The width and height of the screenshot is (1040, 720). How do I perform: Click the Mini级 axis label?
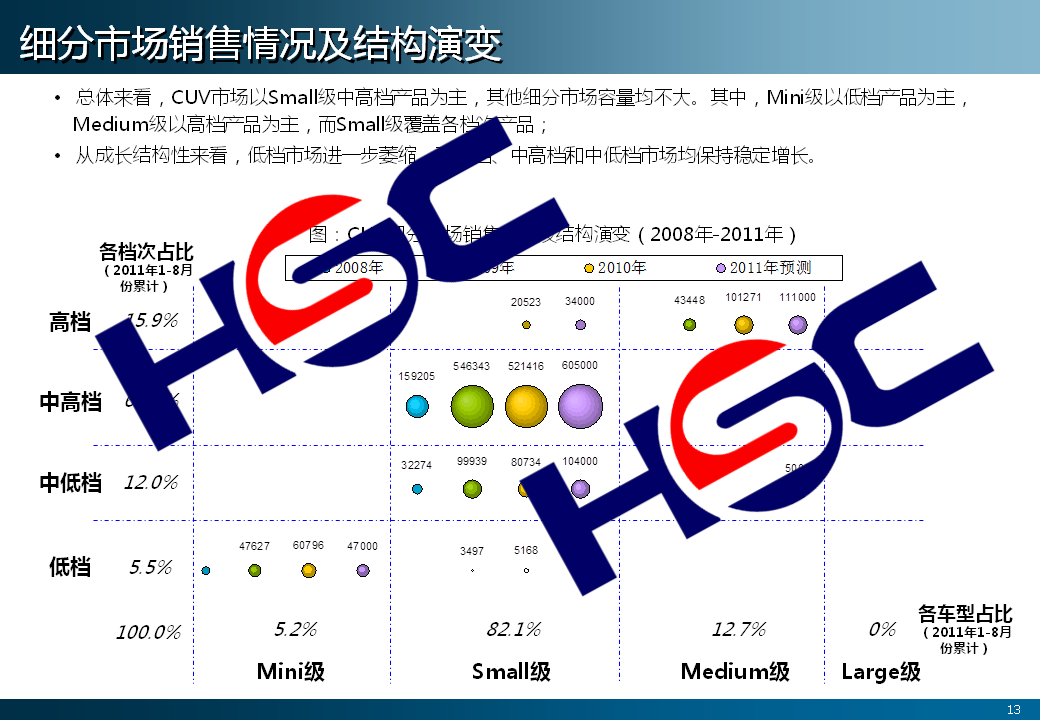click(x=291, y=671)
